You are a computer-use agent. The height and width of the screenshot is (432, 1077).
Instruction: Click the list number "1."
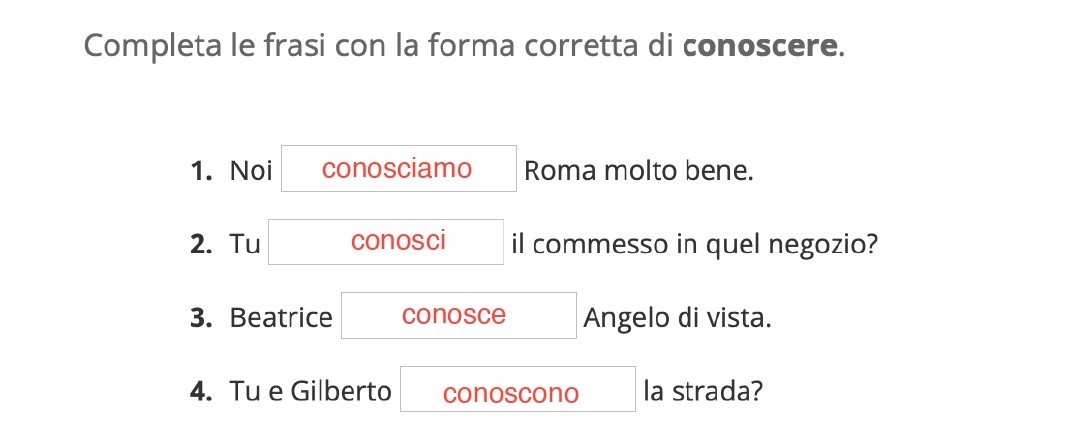point(203,171)
